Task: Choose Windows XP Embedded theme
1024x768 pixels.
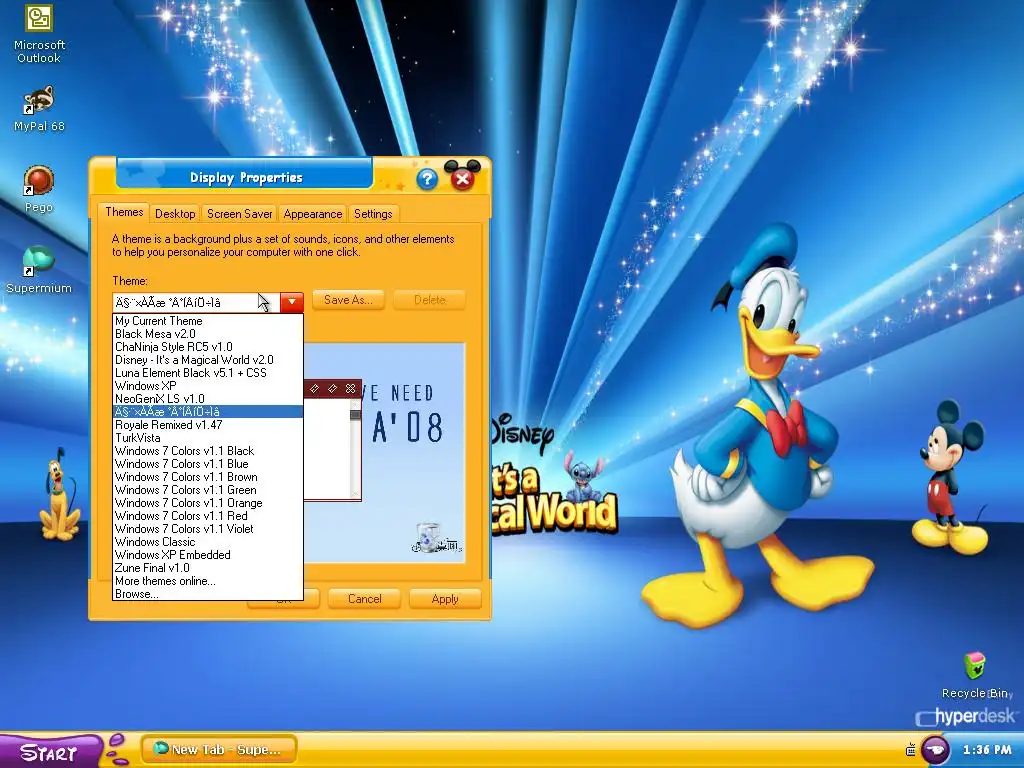Action: coord(208,555)
